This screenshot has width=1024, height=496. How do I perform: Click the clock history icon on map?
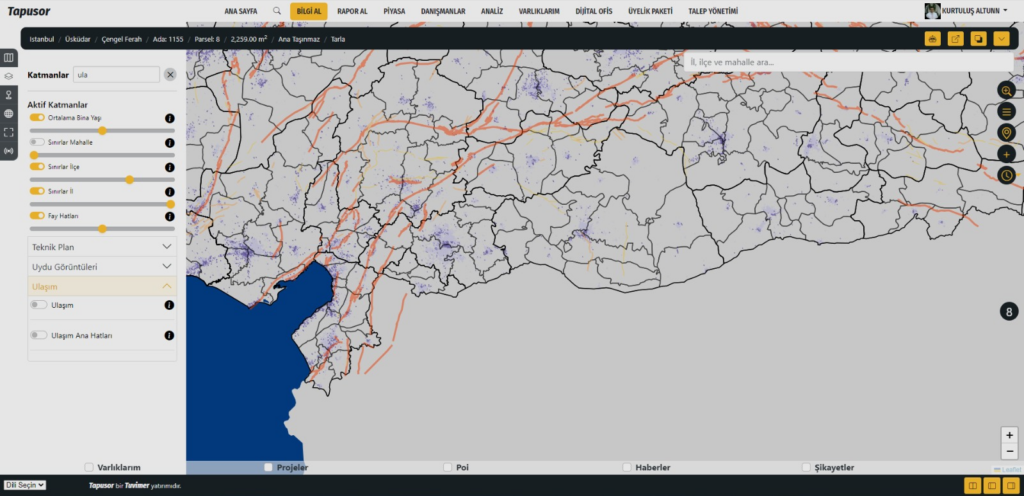[x=1006, y=175]
